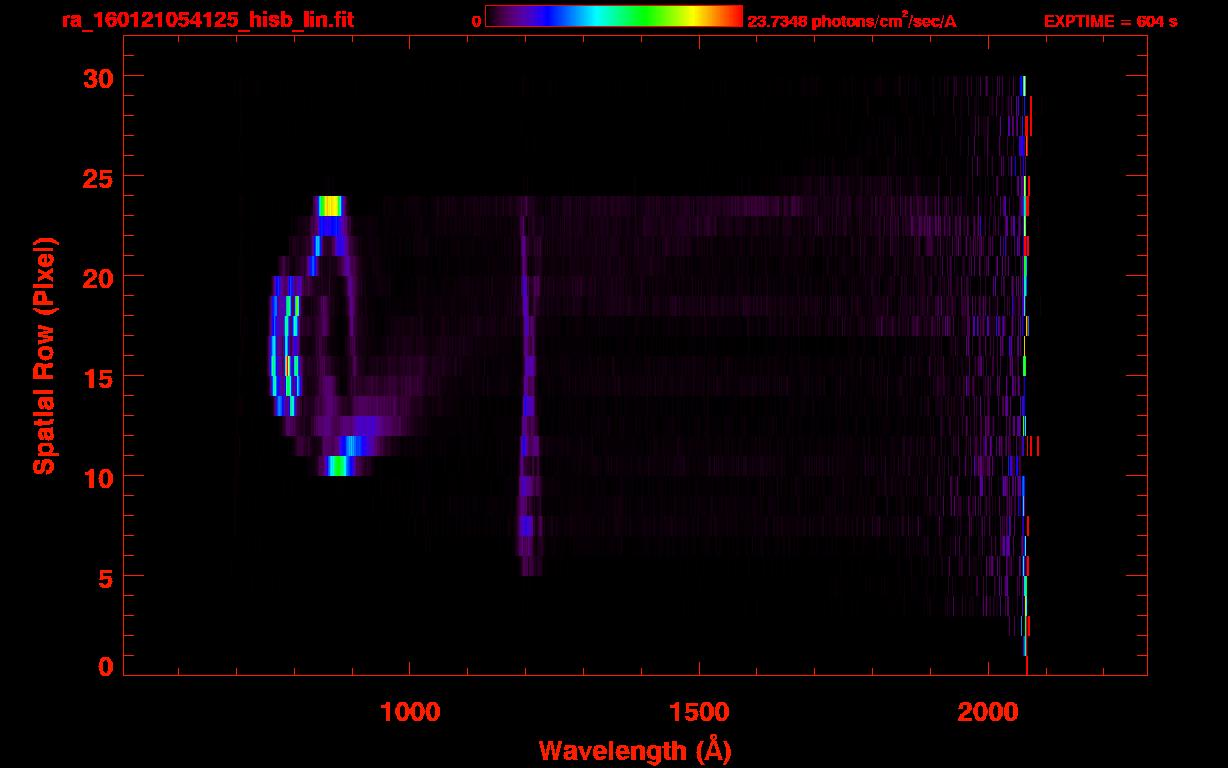Viewport: 1228px width, 768px height.
Task: Click the Wavelength (Å) axis title
Action: (635, 751)
